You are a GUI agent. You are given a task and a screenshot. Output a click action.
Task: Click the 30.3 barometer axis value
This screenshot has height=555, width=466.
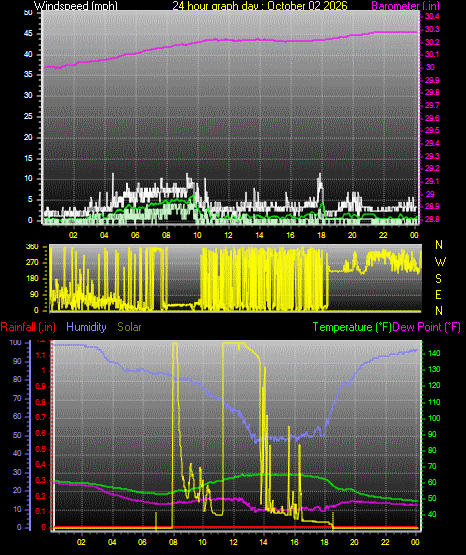432,29
